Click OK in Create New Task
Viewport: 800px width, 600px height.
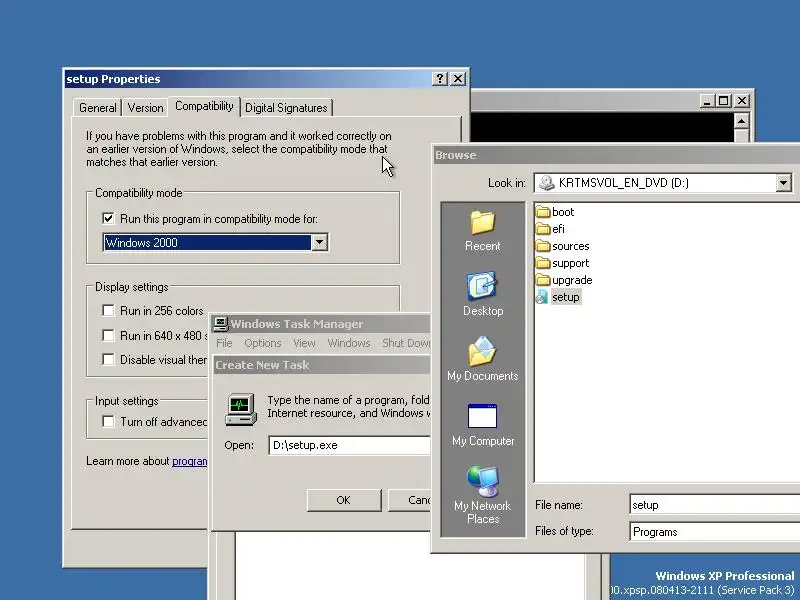pyautogui.click(x=343, y=500)
